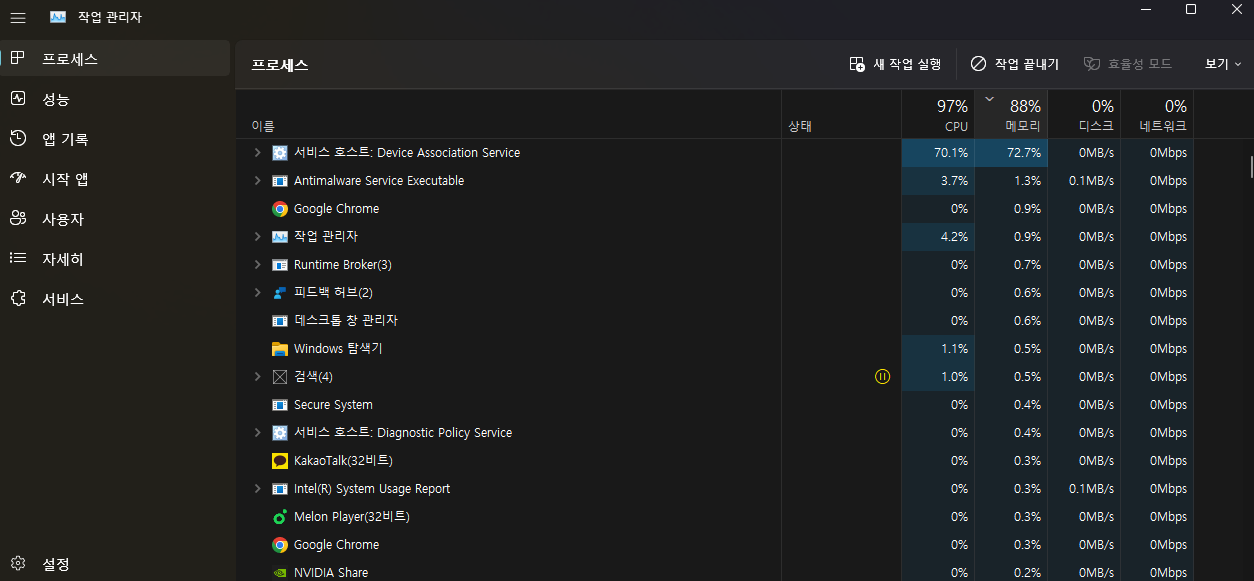Open the 앱 기록 tab
The image size is (1254, 581).
[x=115, y=139]
